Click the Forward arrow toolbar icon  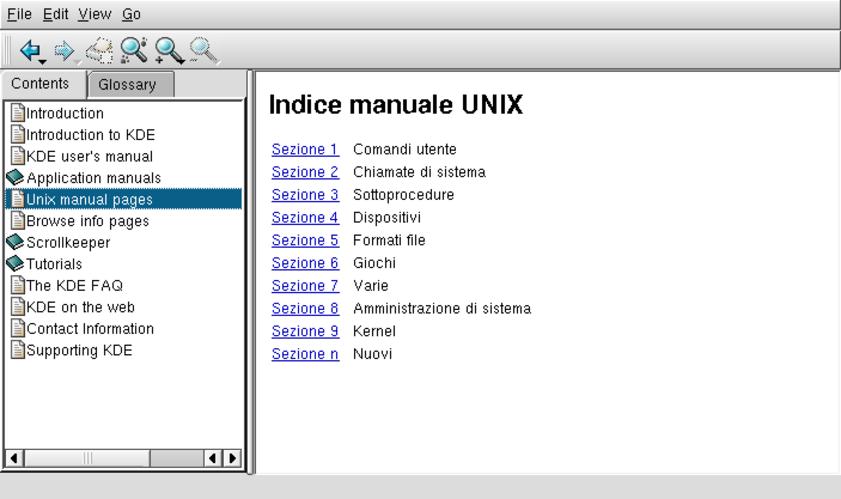pyautogui.click(x=63, y=49)
